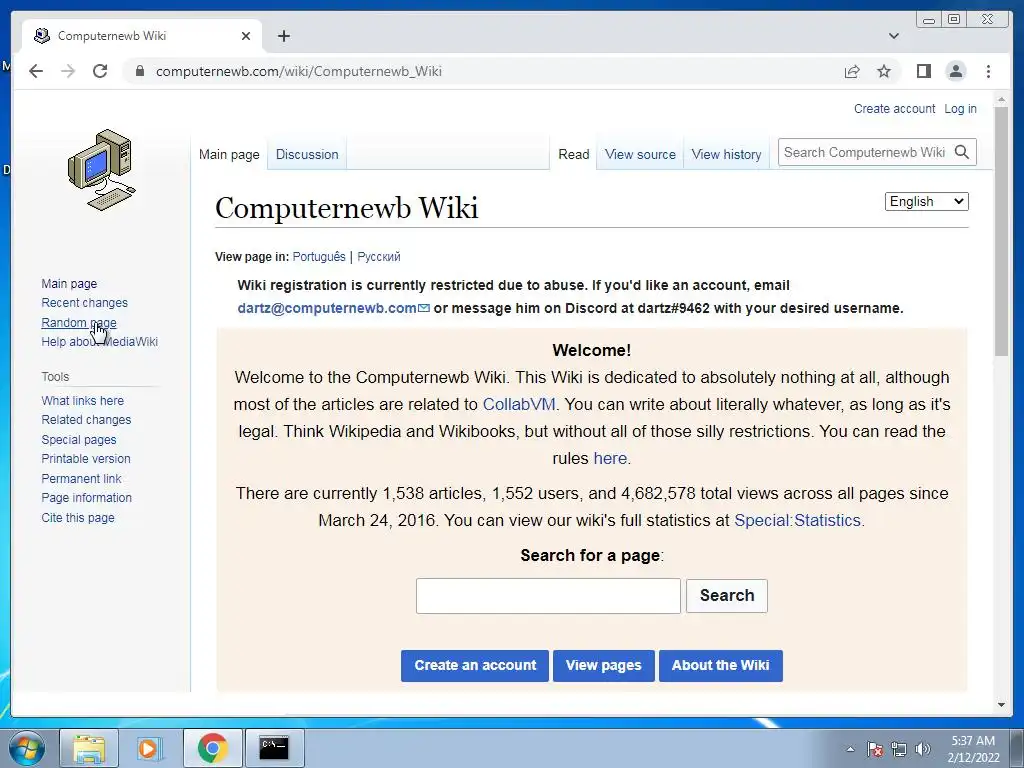Click the Search button

pos(727,596)
